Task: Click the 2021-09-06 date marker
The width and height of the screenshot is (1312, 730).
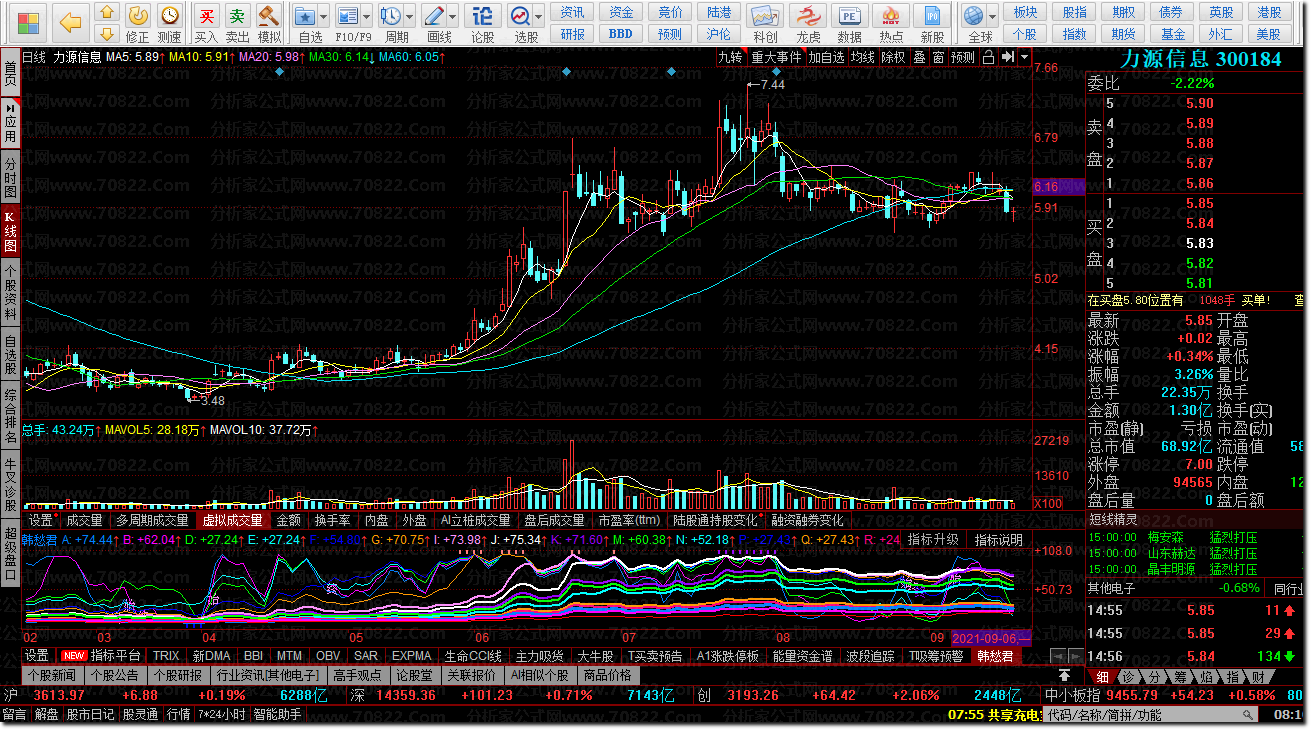Action: pyautogui.click(x=990, y=637)
